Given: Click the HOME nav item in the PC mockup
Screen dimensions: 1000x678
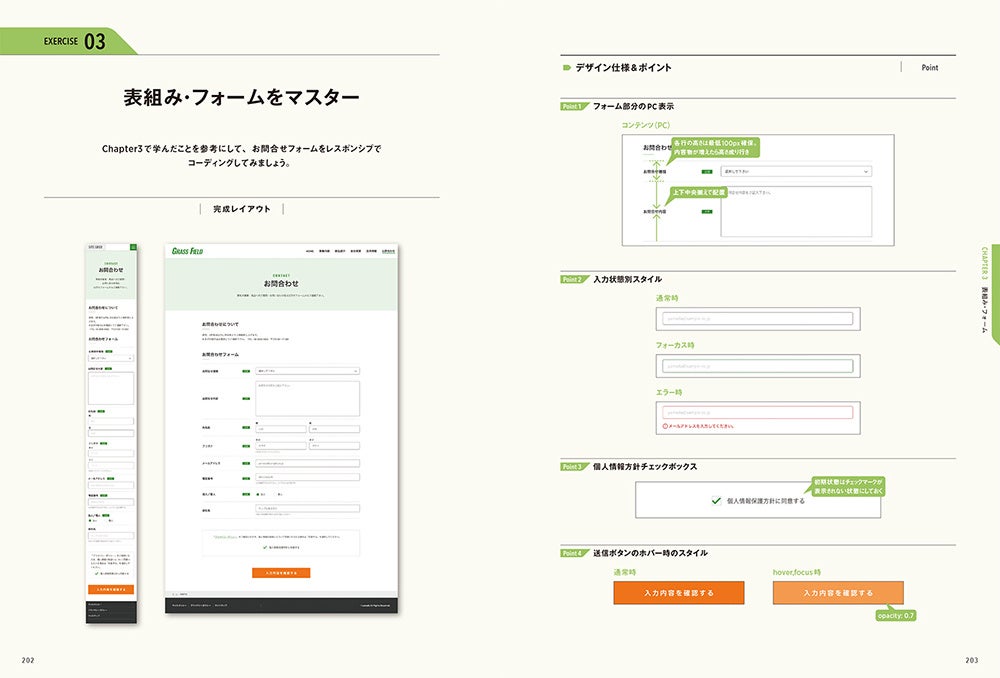Looking at the screenshot, I should click(x=310, y=251).
